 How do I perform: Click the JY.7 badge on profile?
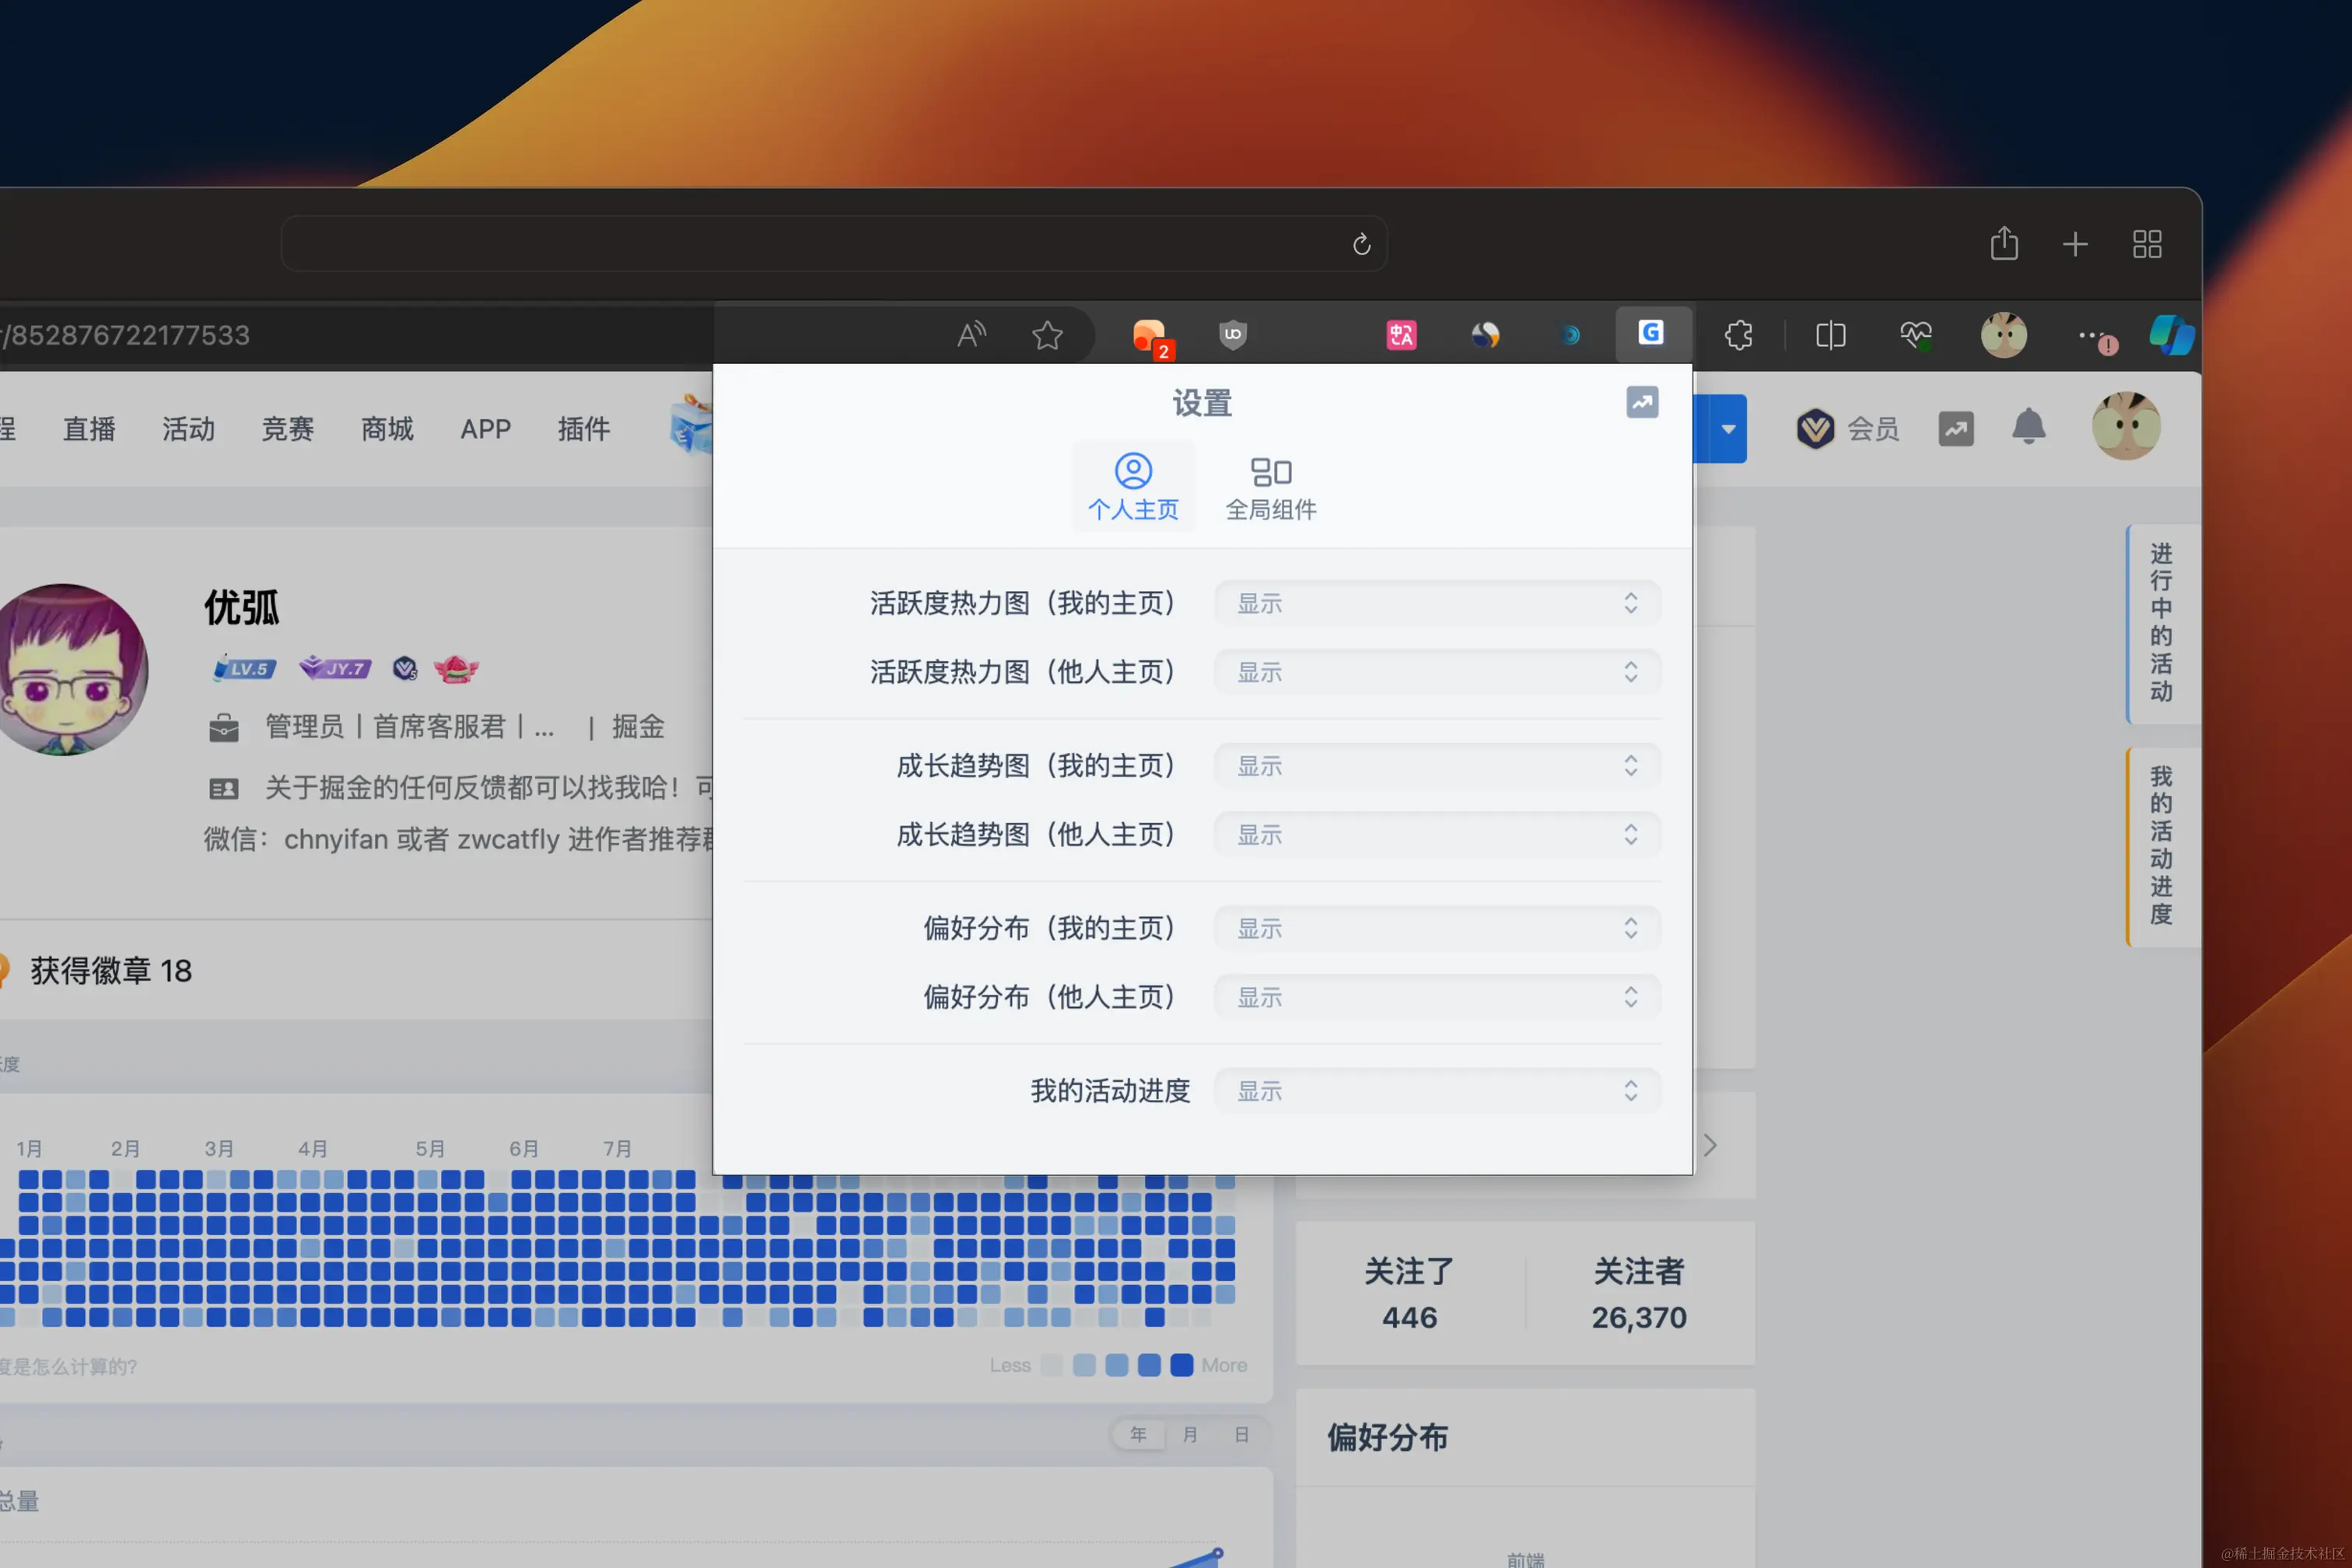pos(335,668)
